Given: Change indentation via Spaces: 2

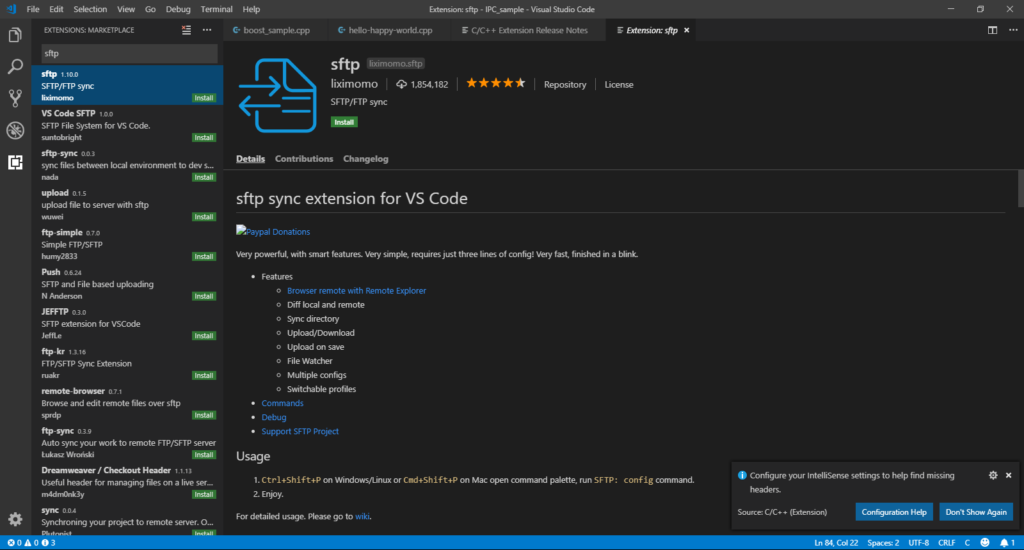Looking at the screenshot, I should (x=883, y=543).
